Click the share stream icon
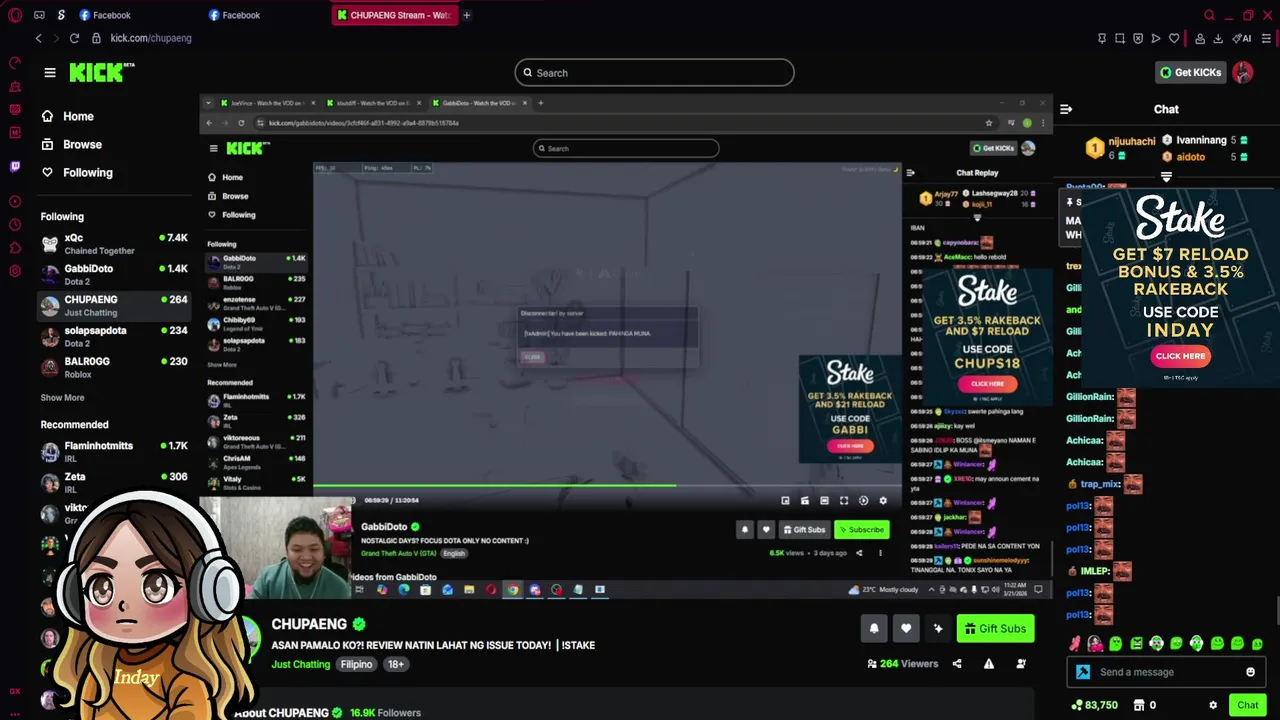This screenshot has width=1280, height=720. click(957, 663)
